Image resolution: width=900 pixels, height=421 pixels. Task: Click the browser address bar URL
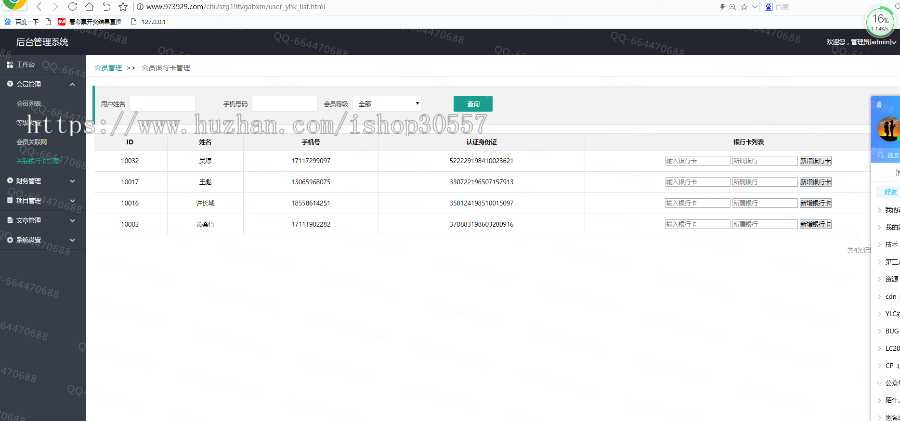coord(236,7)
